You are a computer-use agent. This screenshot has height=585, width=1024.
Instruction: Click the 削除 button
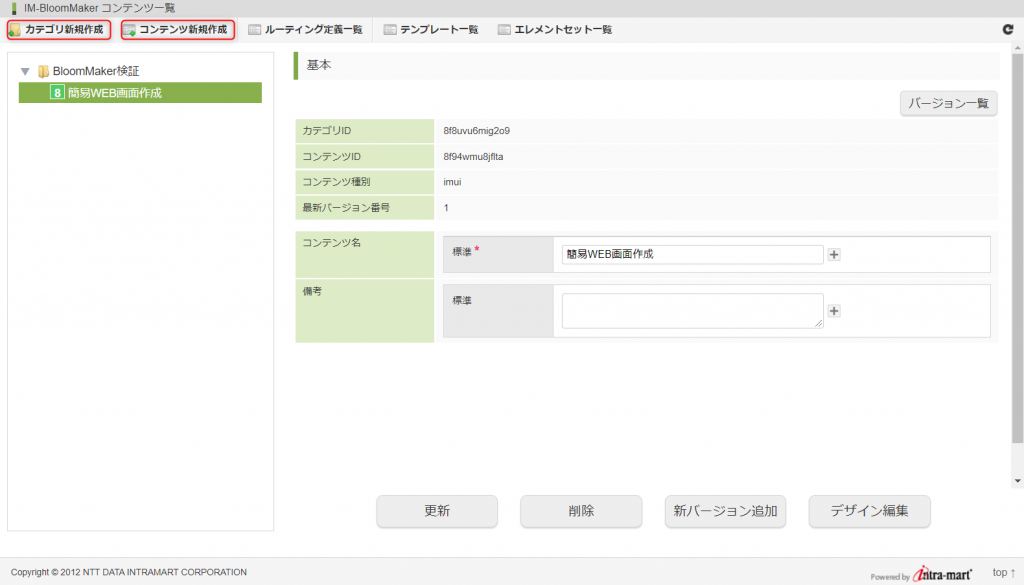pos(581,511)
